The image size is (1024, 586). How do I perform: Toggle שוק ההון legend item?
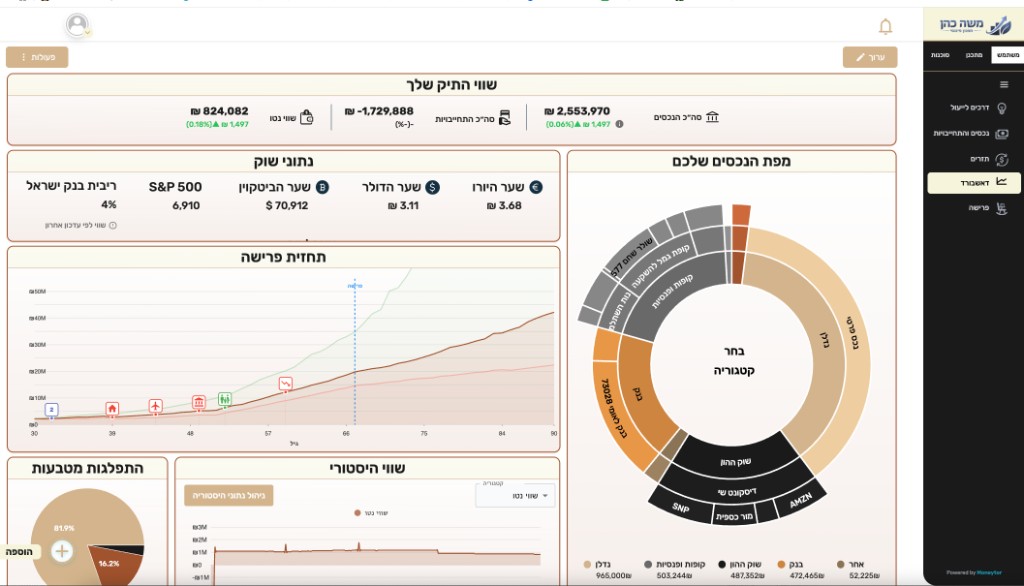click(x=740, y=564)
